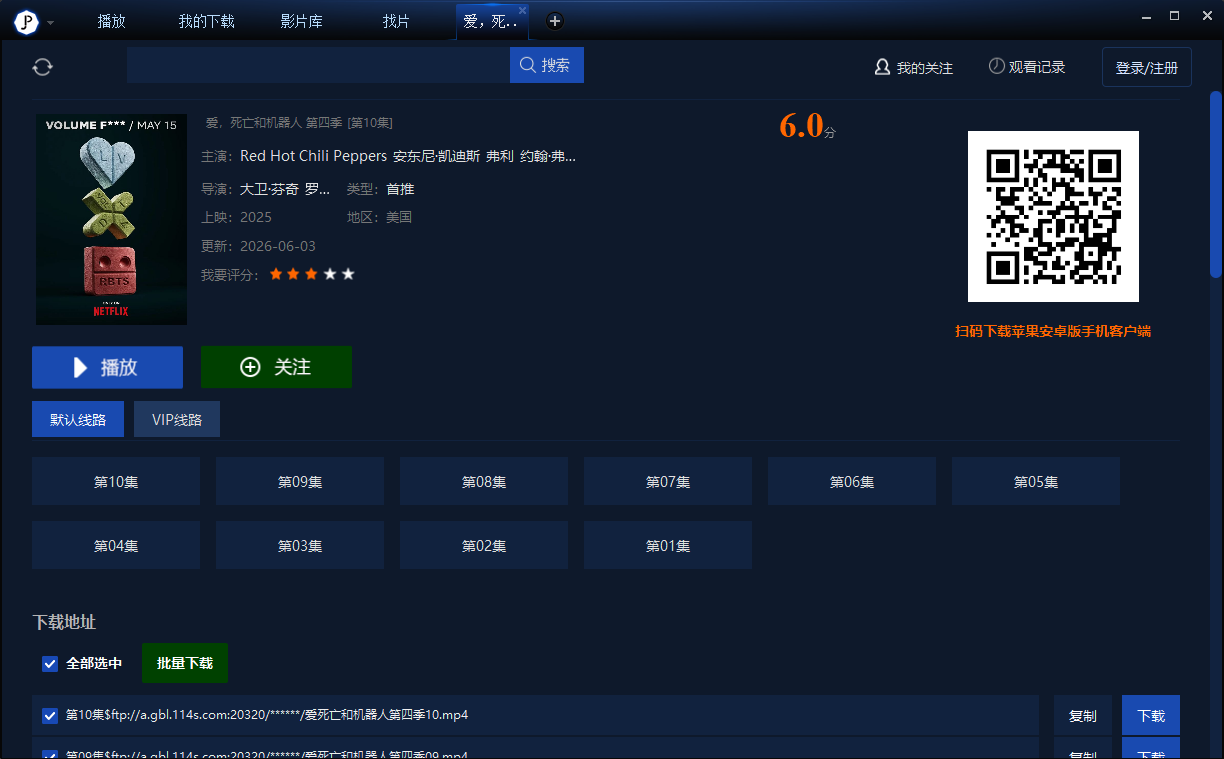The width and height of the screenshot is (1224, 759).
Task: Close the 爱，死.. tab
Action: point(522,10)
